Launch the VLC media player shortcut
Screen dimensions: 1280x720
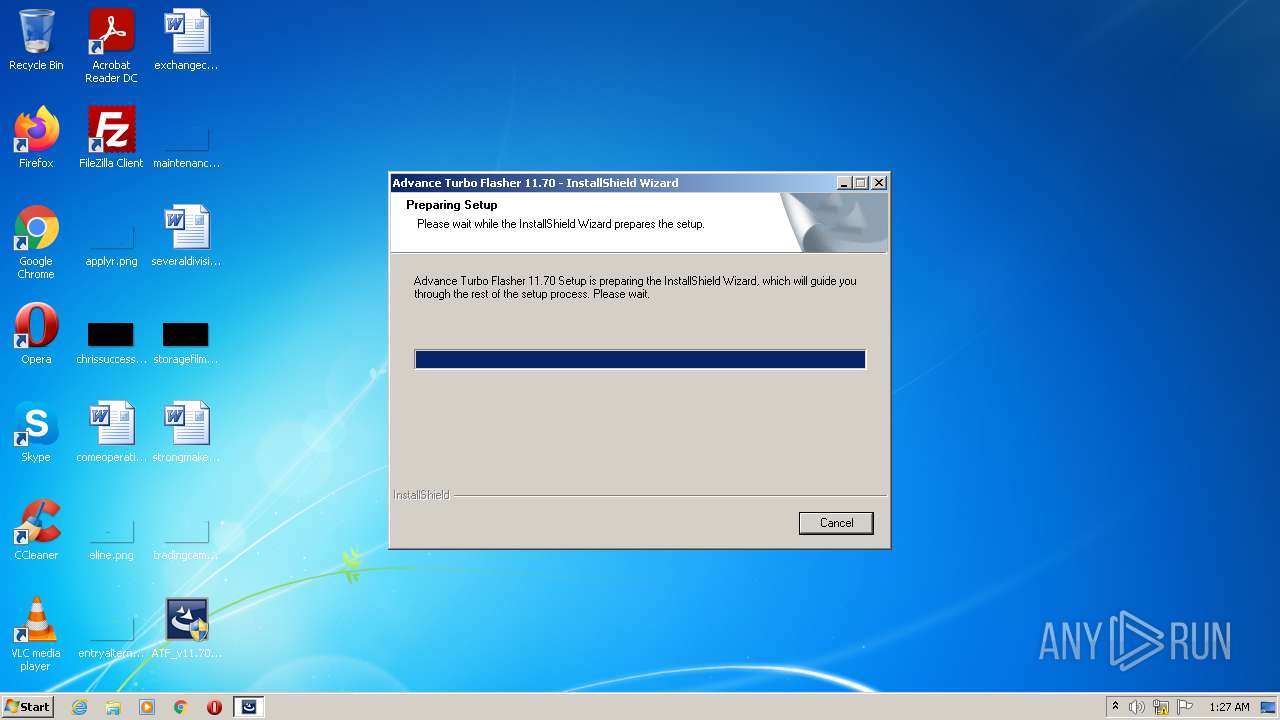point(36,634)
